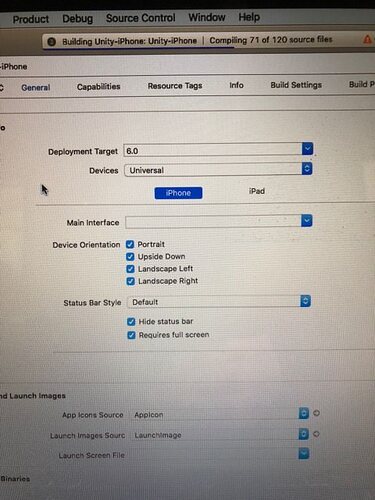Viewport: 375px width, 500px height.
Task: Open the Main Interface dropdown arrow
Action: (307, 220)
